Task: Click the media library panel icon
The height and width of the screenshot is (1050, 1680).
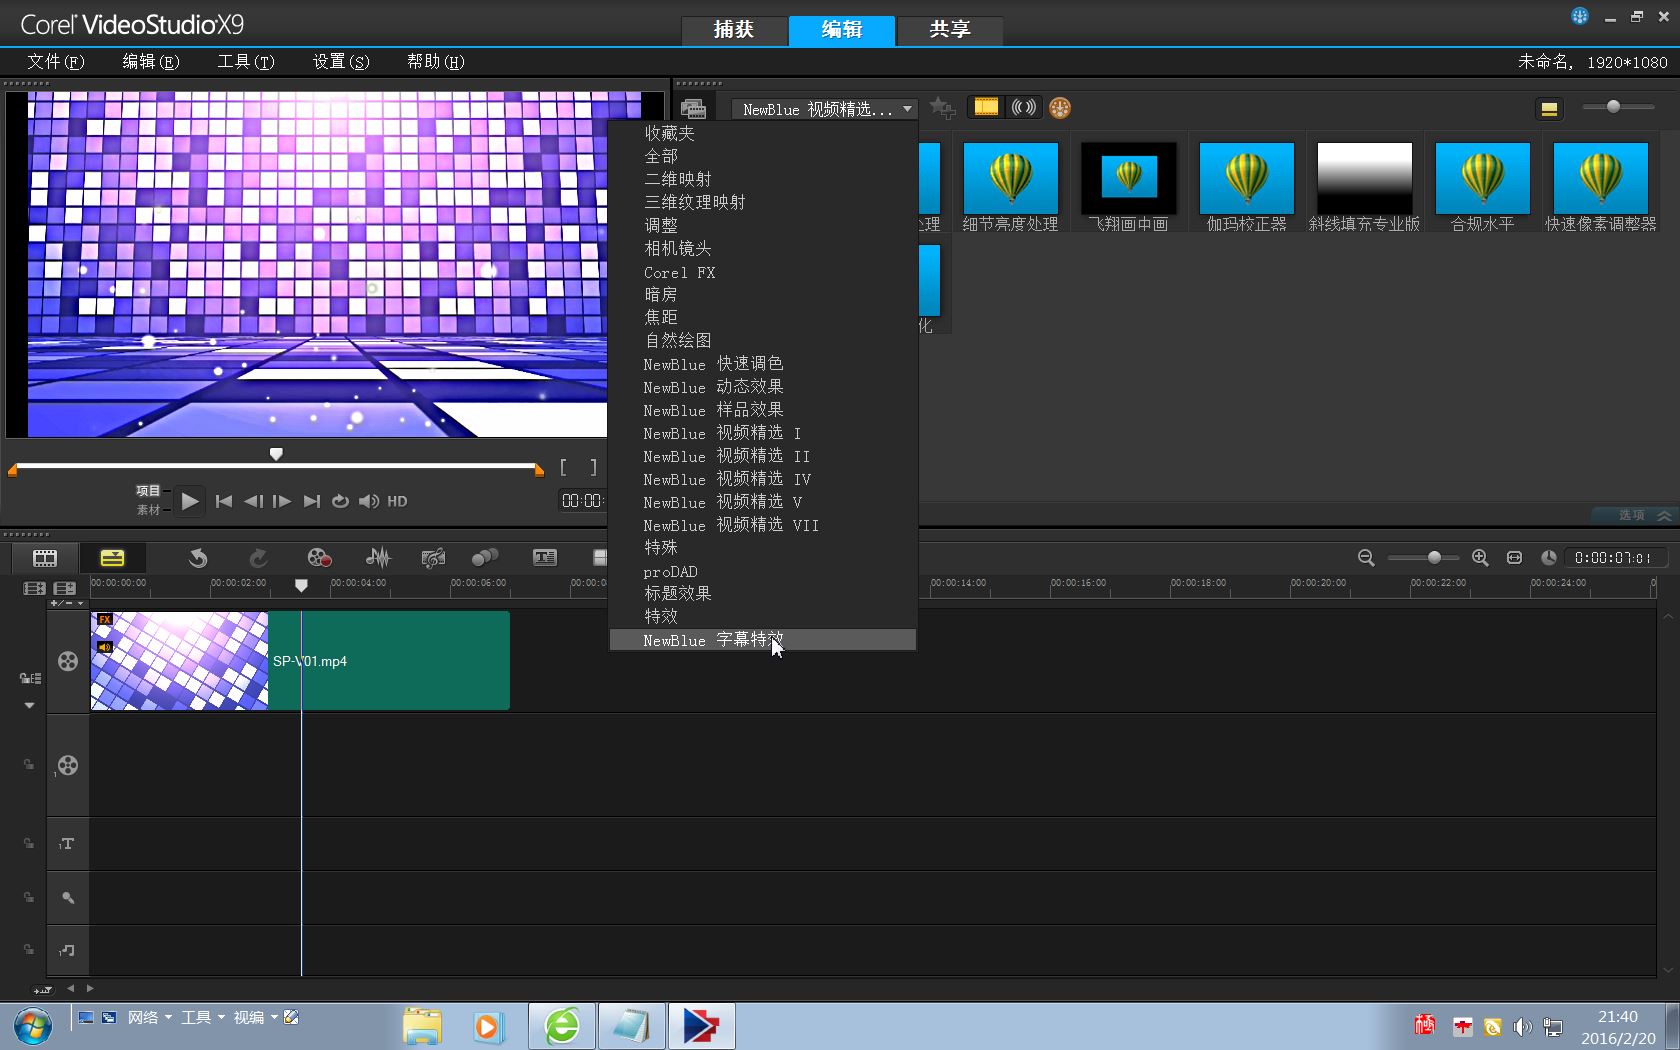Action: pos(693,108)
